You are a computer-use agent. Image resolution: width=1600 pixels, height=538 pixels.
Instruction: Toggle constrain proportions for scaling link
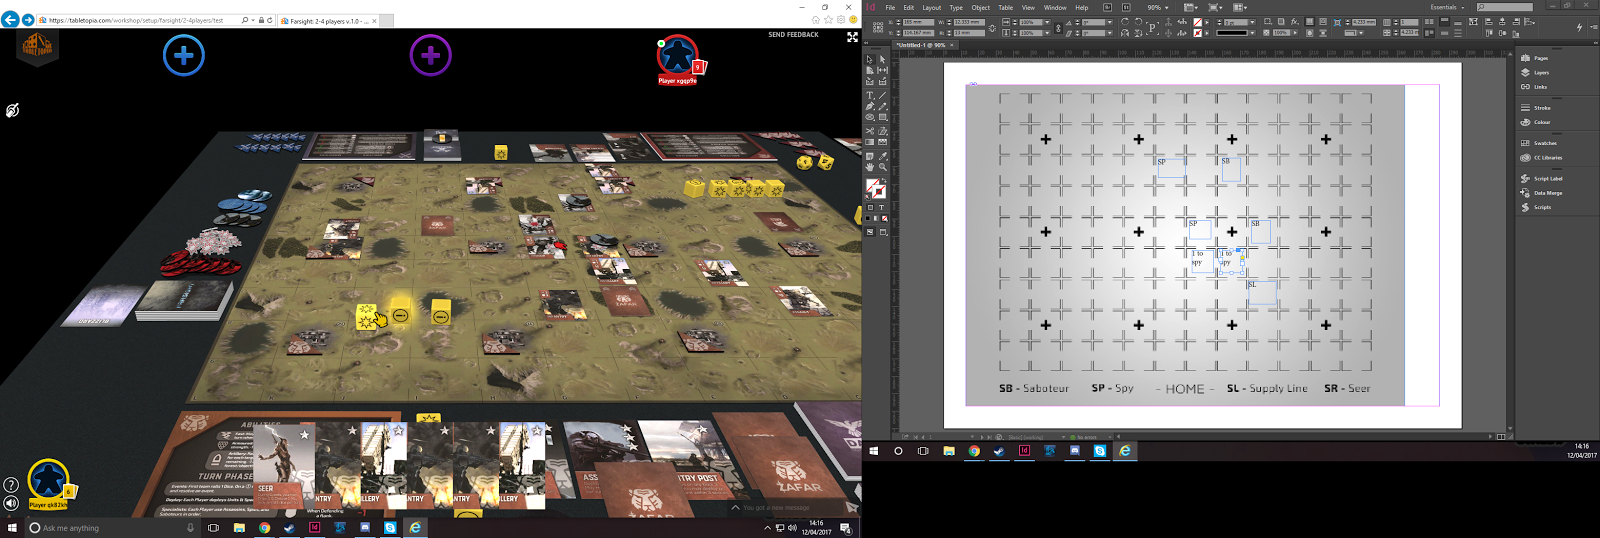pos(1058,28)
